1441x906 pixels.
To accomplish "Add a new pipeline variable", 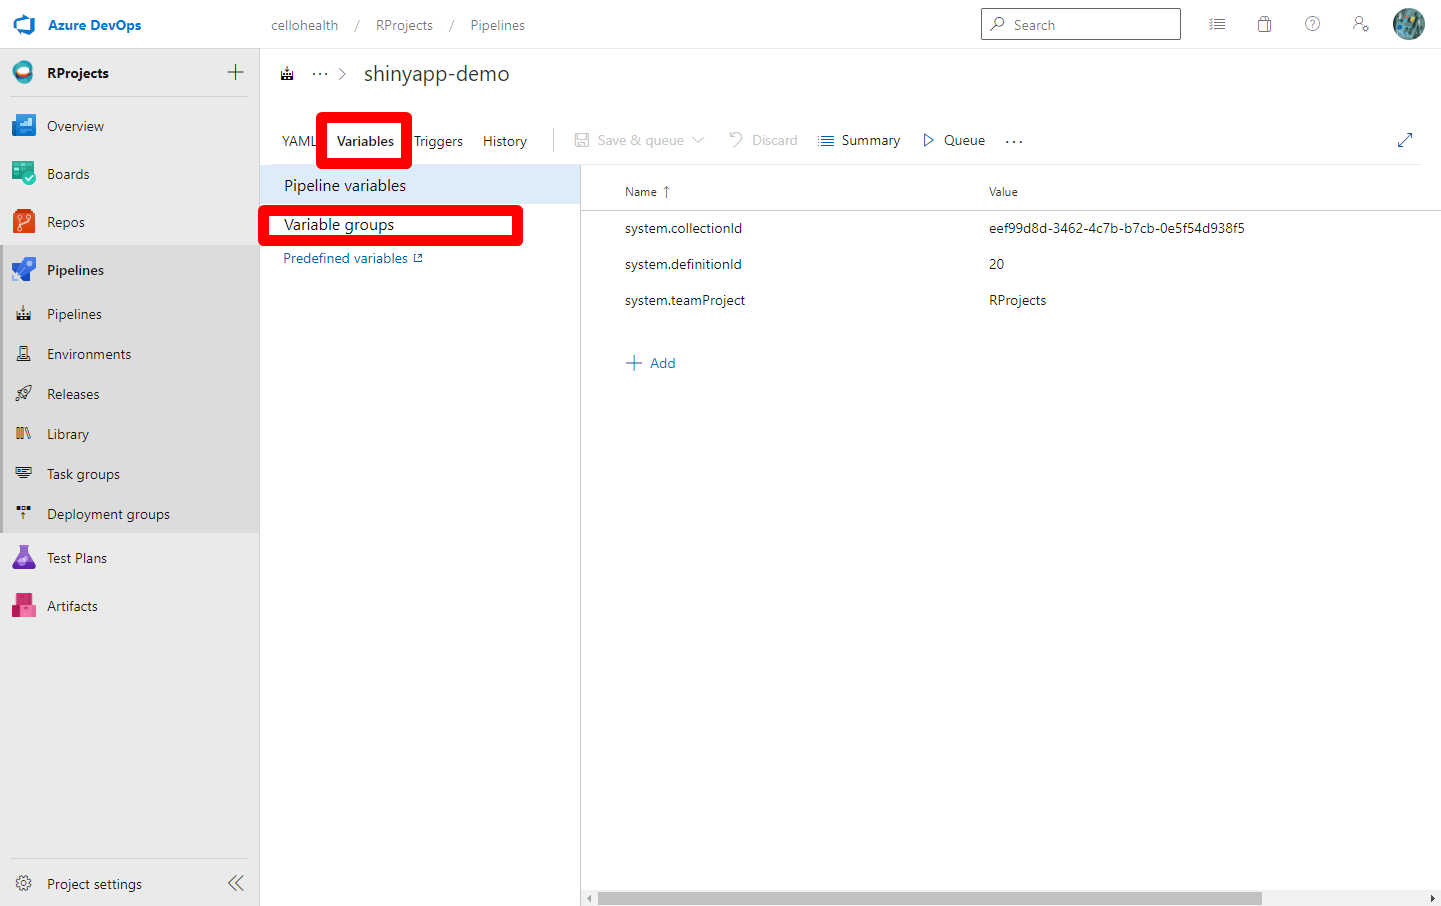I will coord(651,362).
